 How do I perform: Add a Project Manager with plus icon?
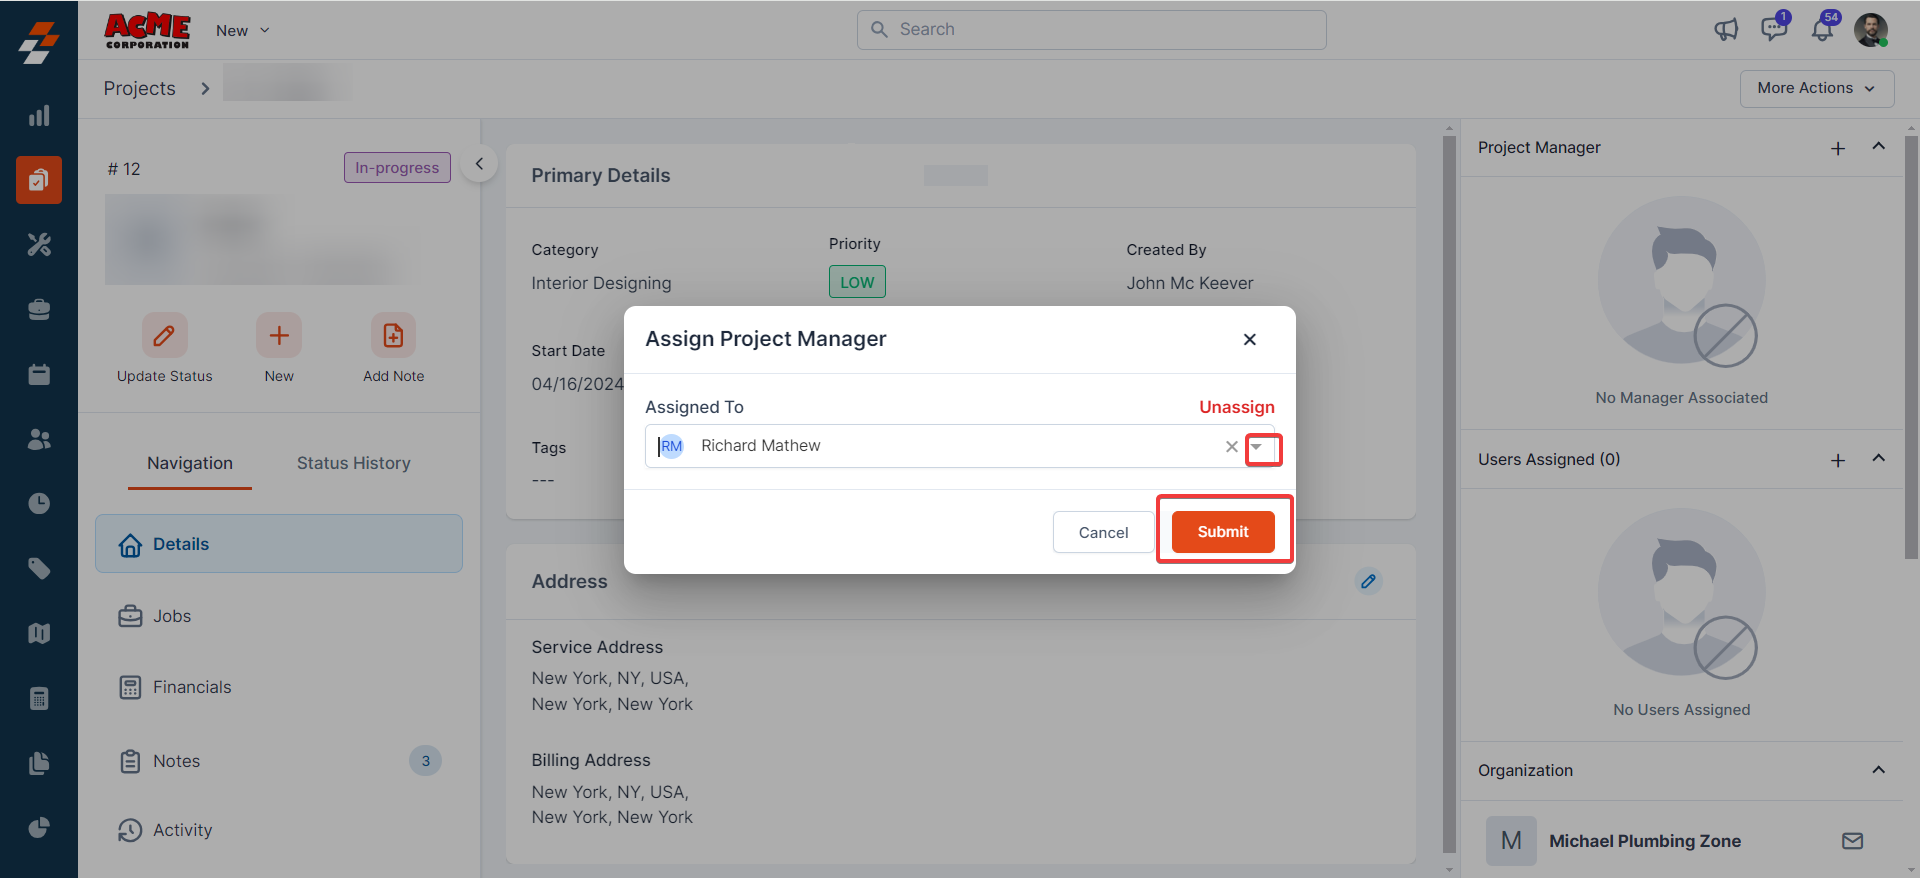pos(1838,148)
